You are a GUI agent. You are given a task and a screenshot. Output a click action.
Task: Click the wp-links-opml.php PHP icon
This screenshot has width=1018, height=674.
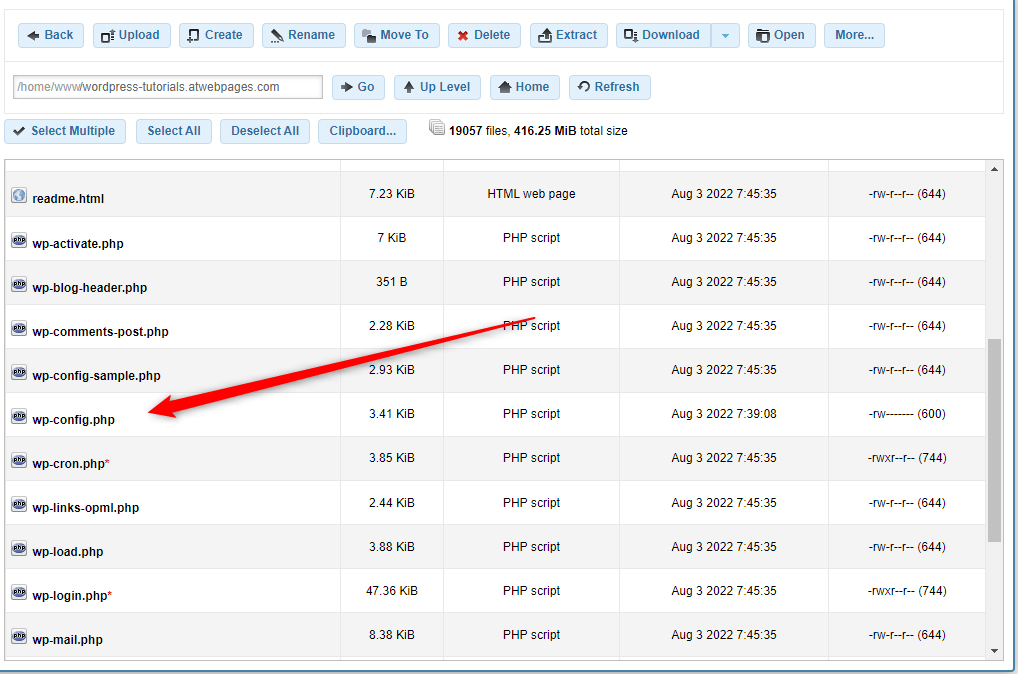tap(19, 505)
